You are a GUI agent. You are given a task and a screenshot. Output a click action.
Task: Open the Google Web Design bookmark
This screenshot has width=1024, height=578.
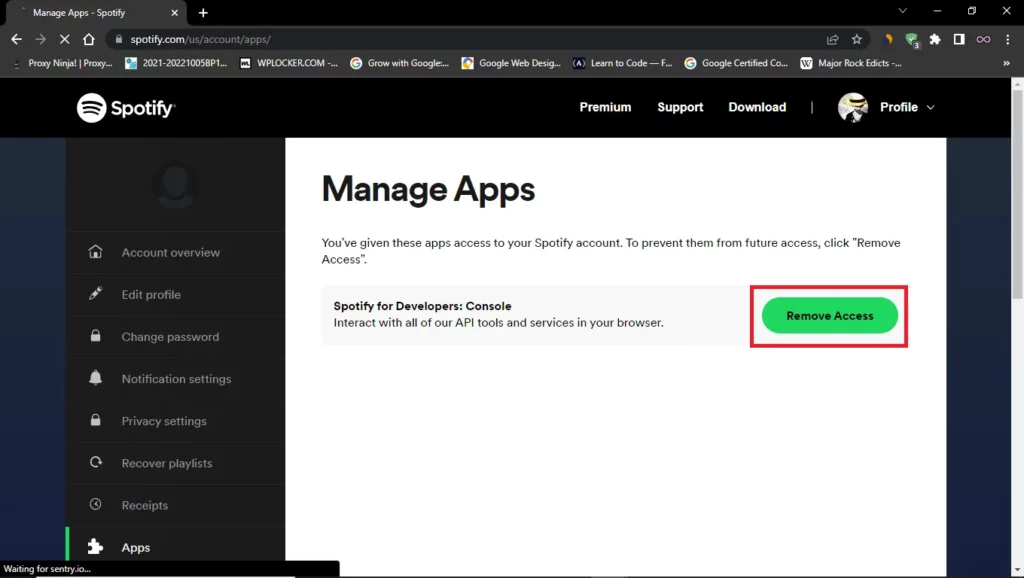[x=511, y=63]
